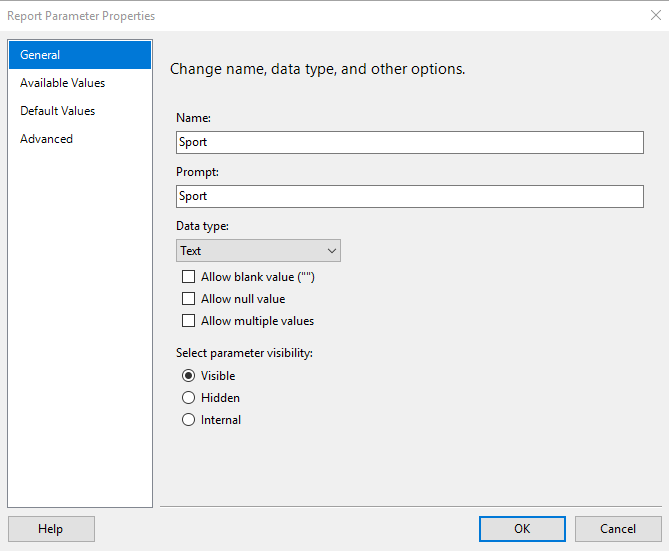Enable the Allow blank value checkbox
This screenshot has height=551, width=669.
(x=188, y=277)
